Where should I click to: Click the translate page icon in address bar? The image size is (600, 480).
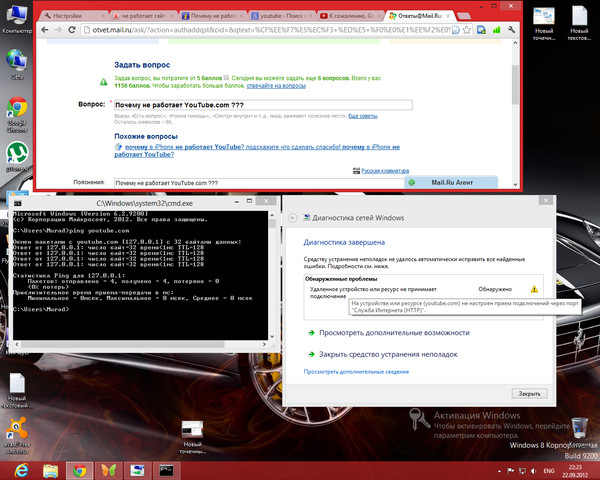point(455,30)
